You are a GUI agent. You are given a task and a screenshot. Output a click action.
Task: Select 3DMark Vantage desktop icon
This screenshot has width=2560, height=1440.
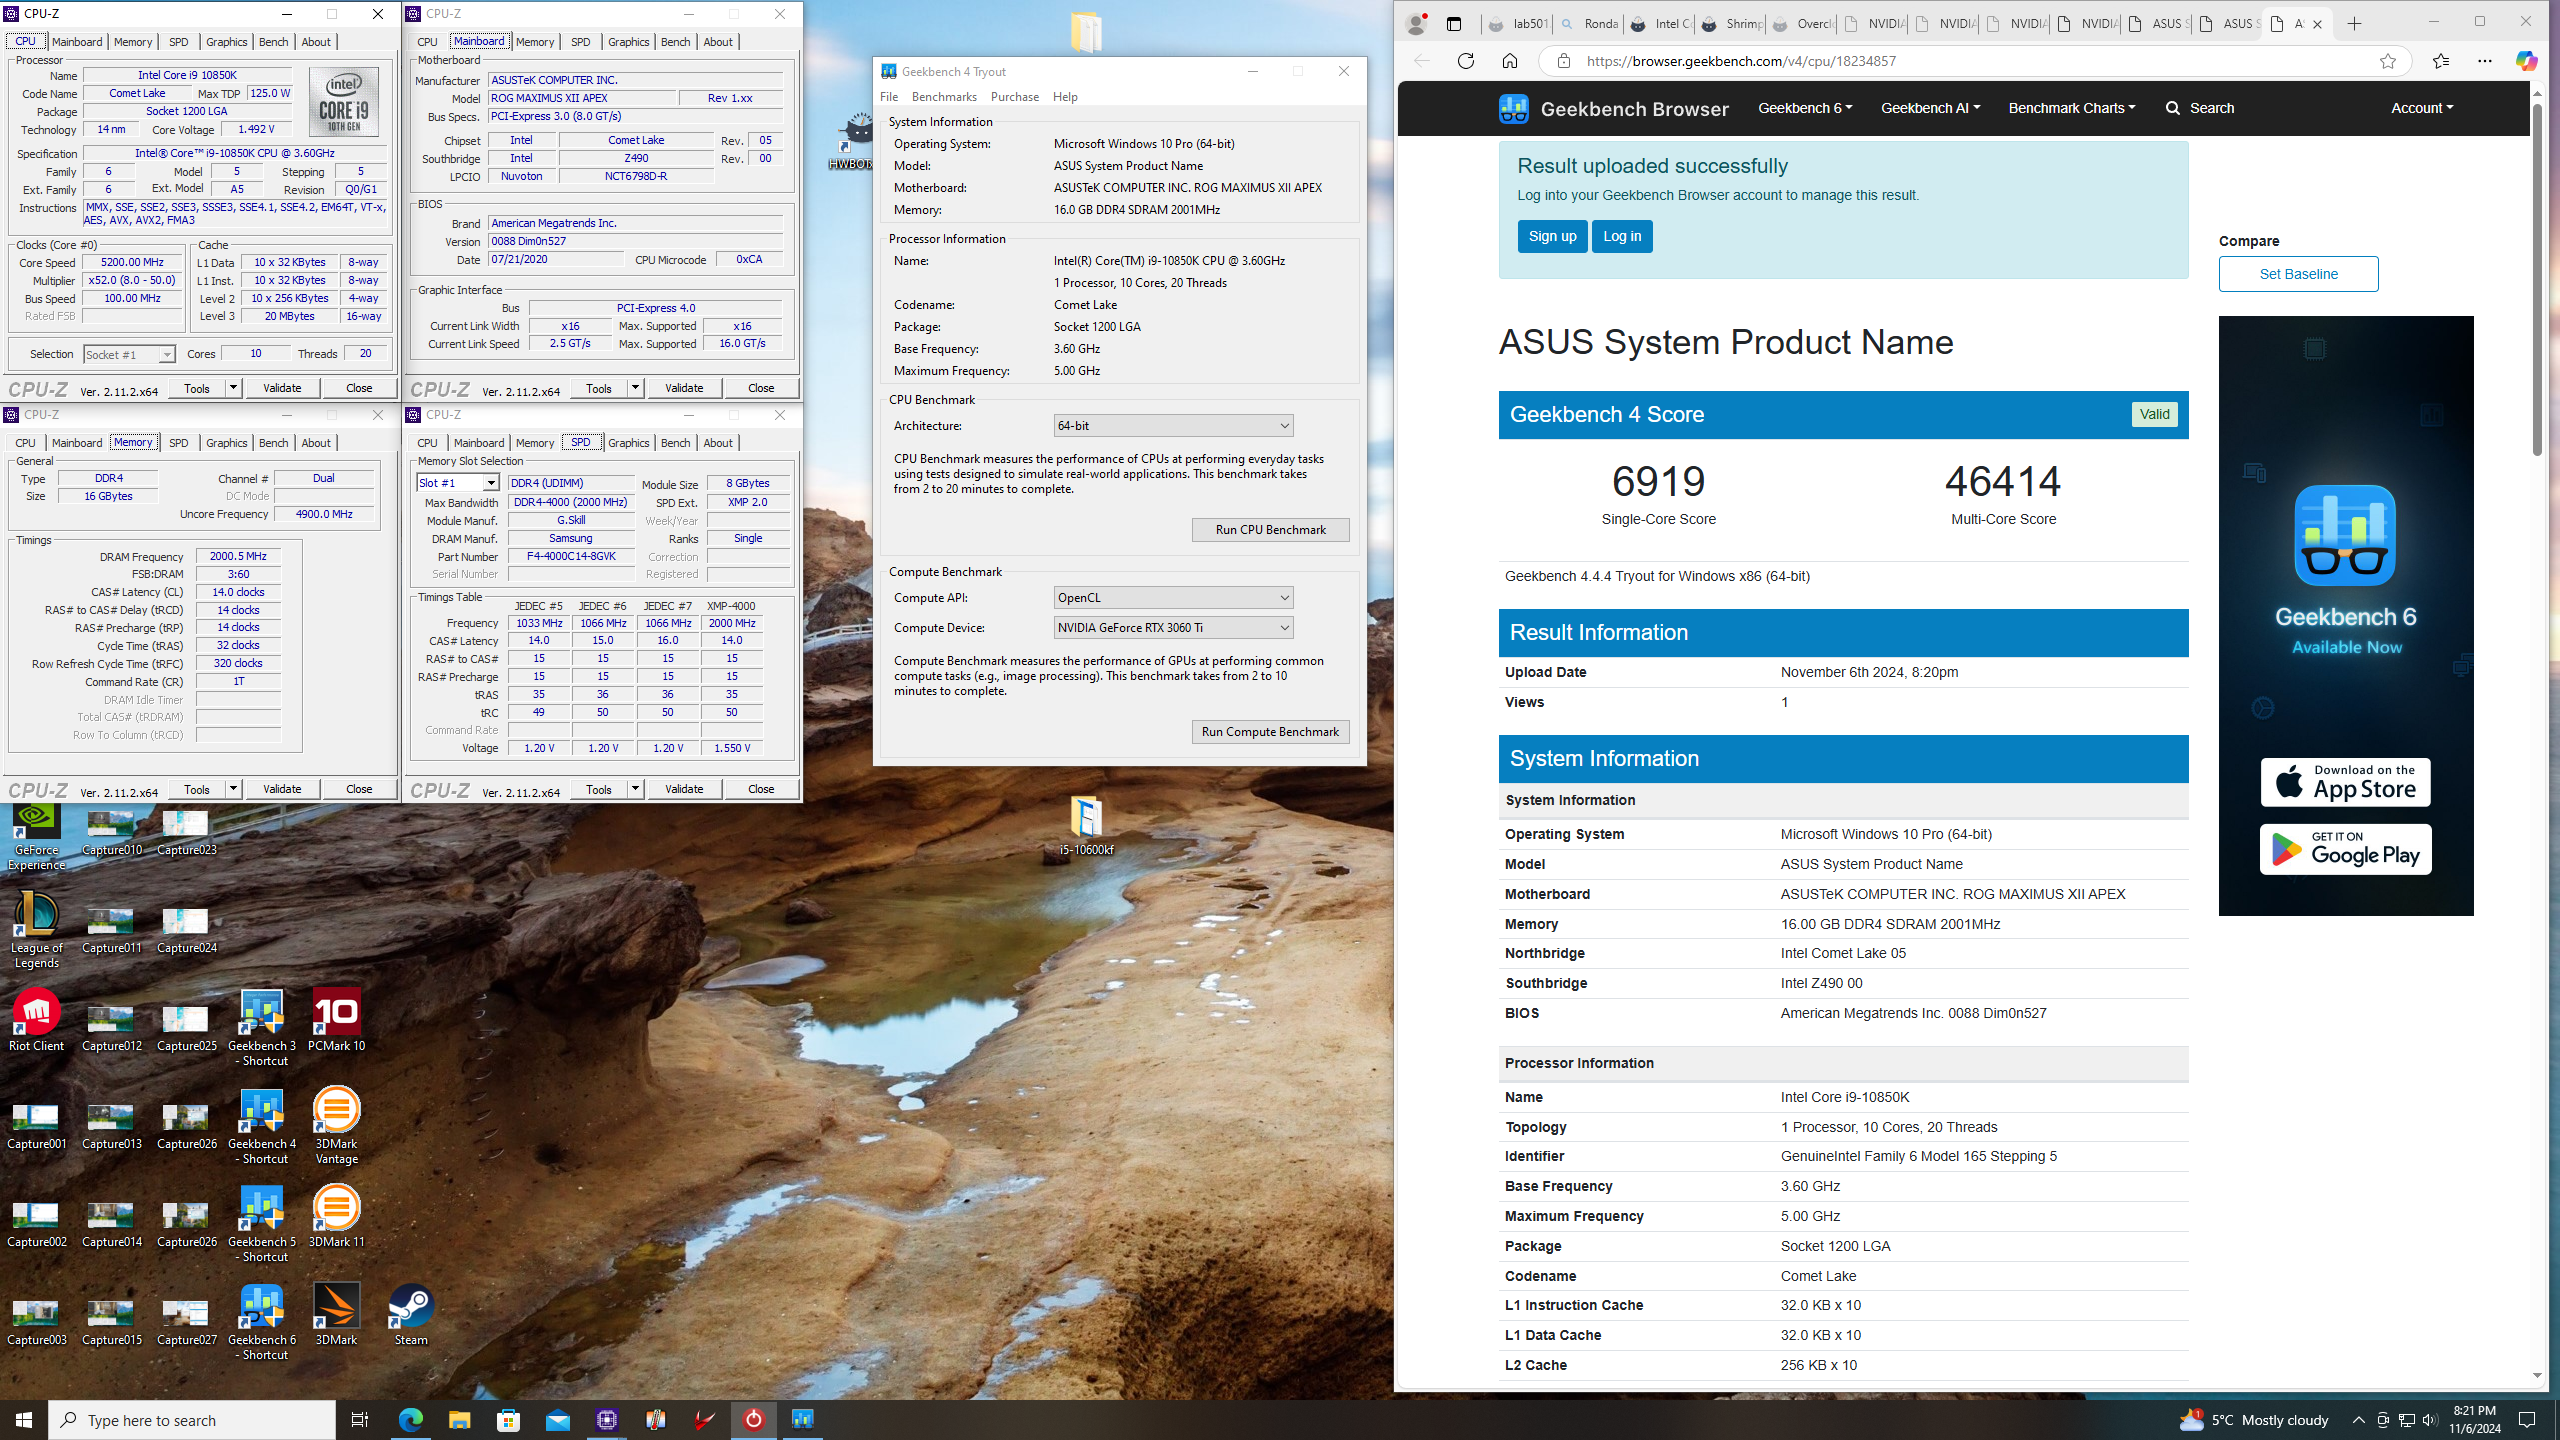pos(336,1125)
